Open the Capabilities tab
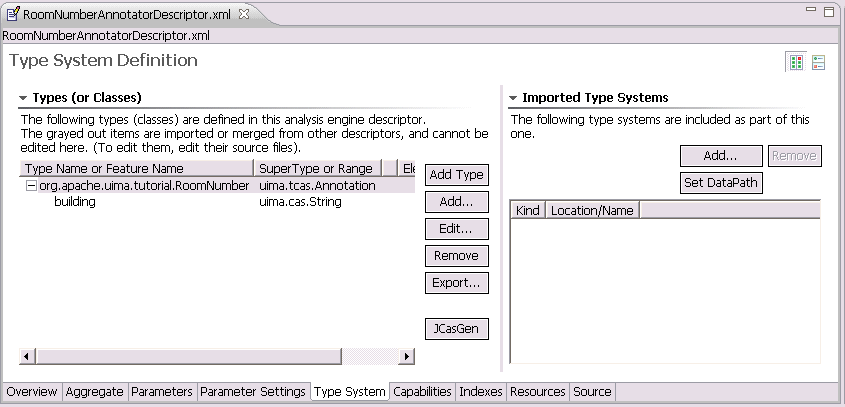Image resolution: width=845 pixels, height=407 pixels. (x=422, y=392)
